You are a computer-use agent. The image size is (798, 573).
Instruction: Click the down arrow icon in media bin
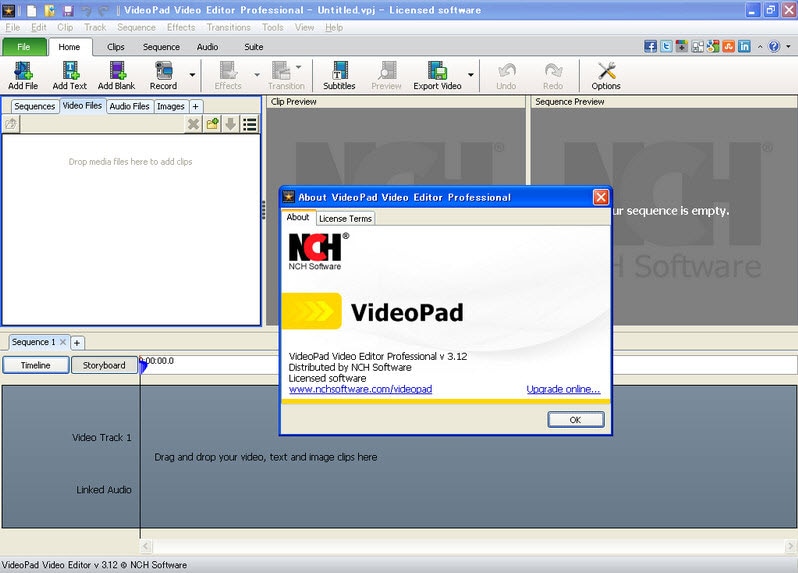coord(231,124)
